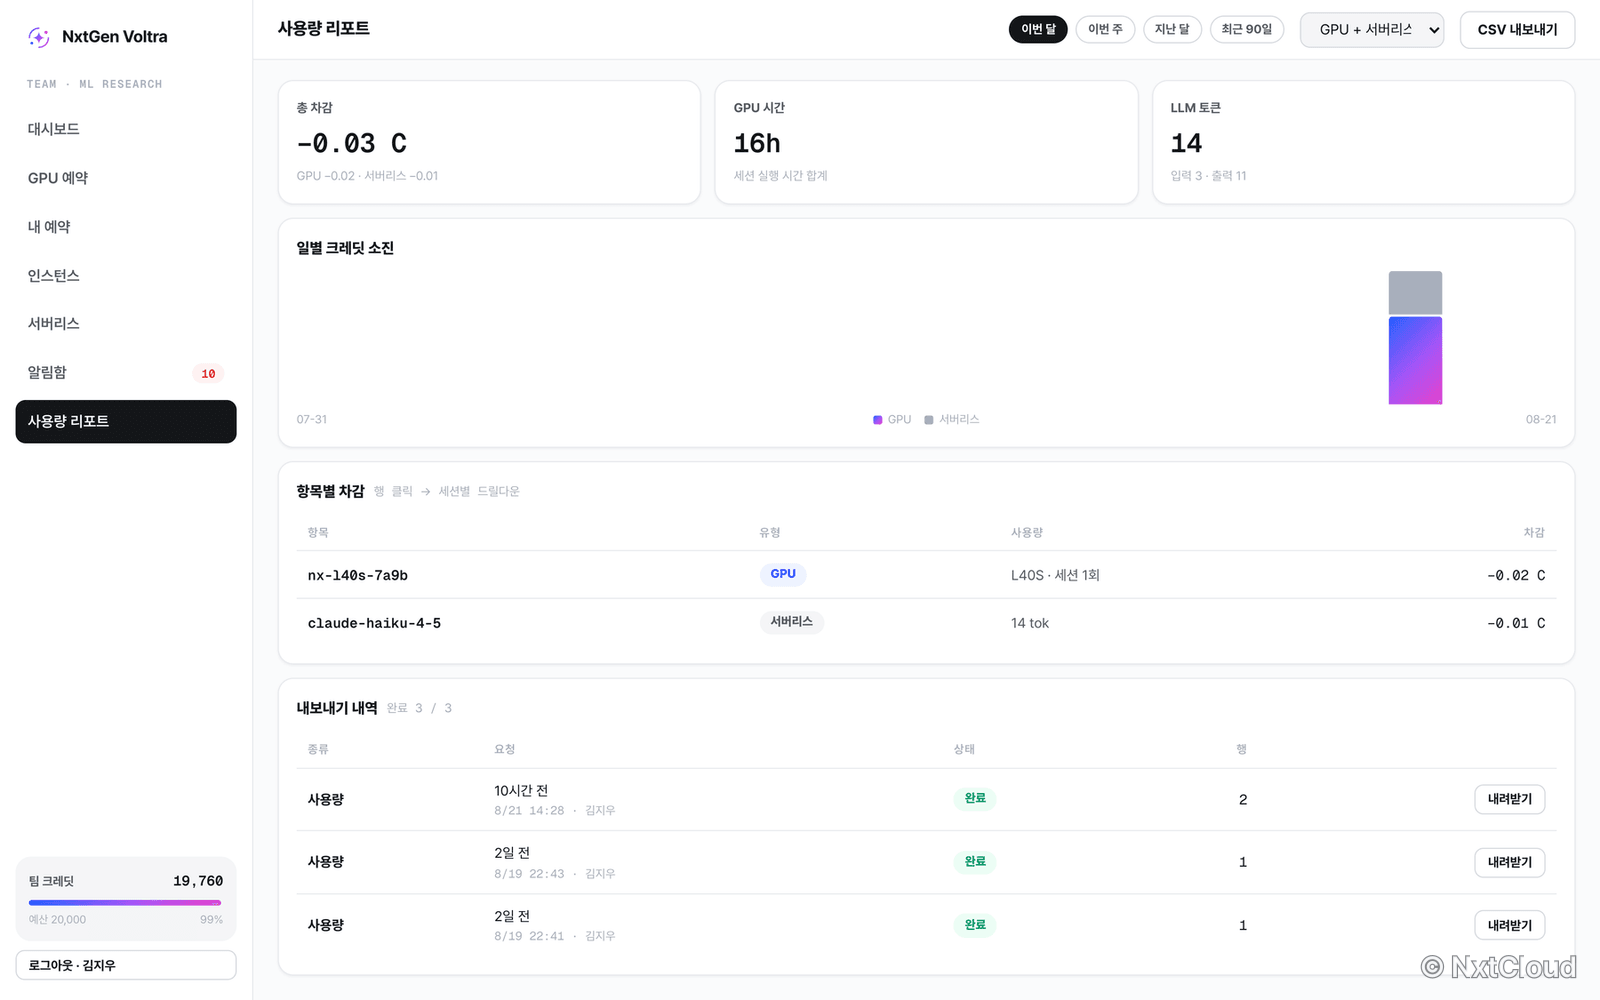Navigate to 인스턴스
This screenshot has width=1600, height=1000.
[126, 275]
